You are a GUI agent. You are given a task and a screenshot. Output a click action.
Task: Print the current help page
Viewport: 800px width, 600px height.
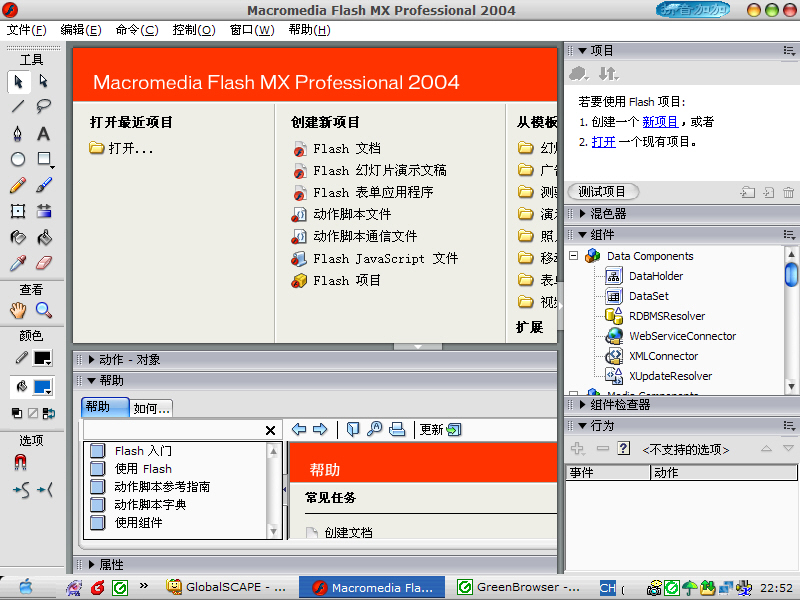point(397,430)
